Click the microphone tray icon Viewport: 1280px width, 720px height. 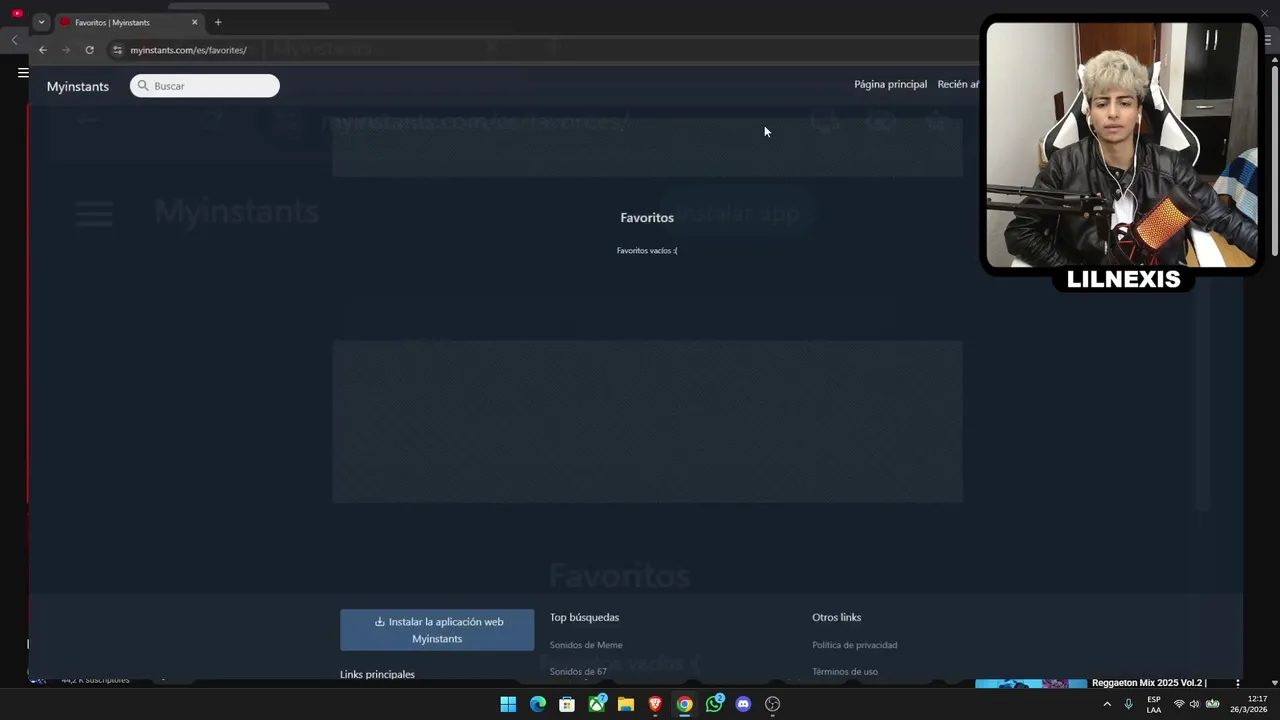1129,704
